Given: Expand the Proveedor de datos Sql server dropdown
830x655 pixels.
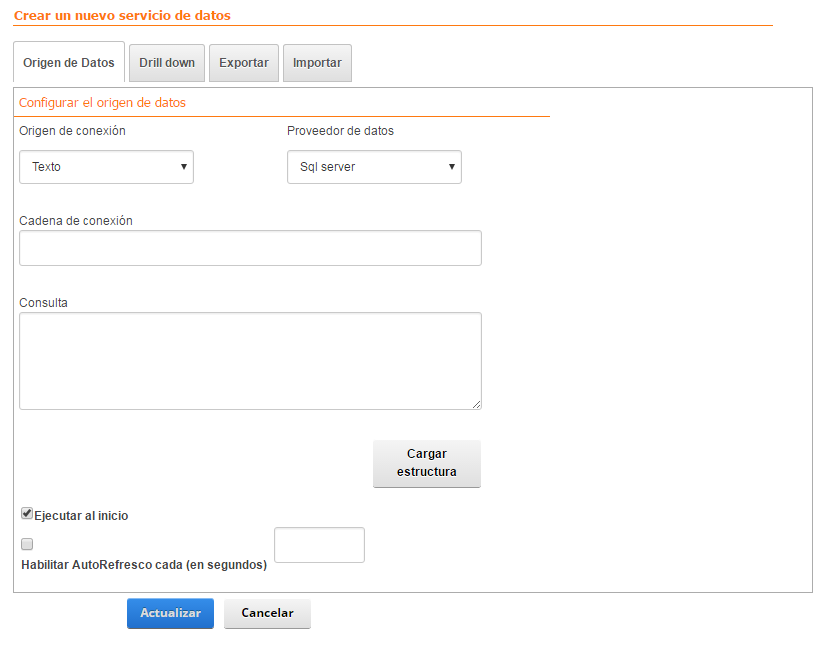Looking at the screenshot, I should pyautogui.click(x=374, y=167).
